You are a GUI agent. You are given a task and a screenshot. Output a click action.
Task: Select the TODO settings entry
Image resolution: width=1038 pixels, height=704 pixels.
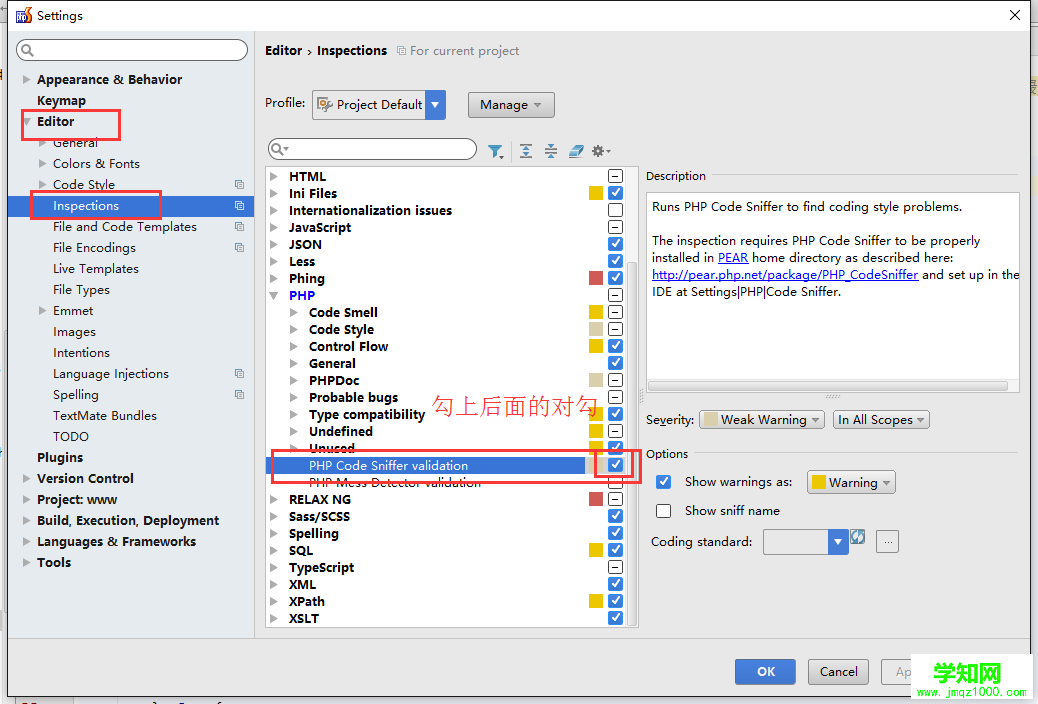(x=71, y=436)
